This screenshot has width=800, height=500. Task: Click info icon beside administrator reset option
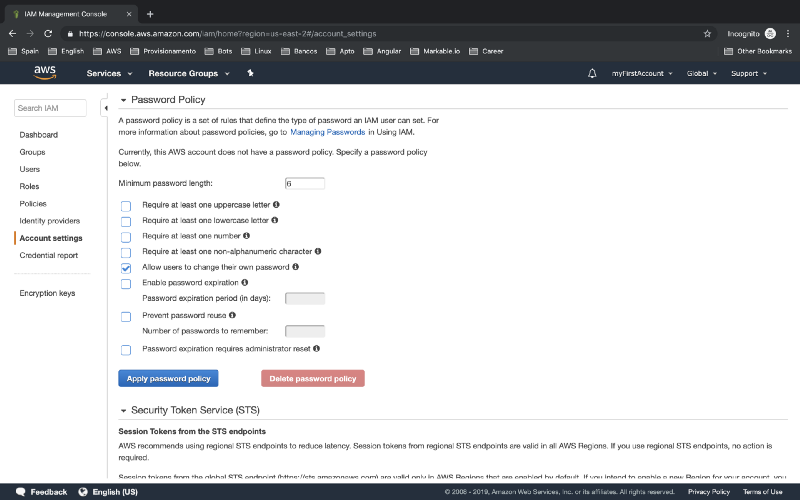pos(316,348)
